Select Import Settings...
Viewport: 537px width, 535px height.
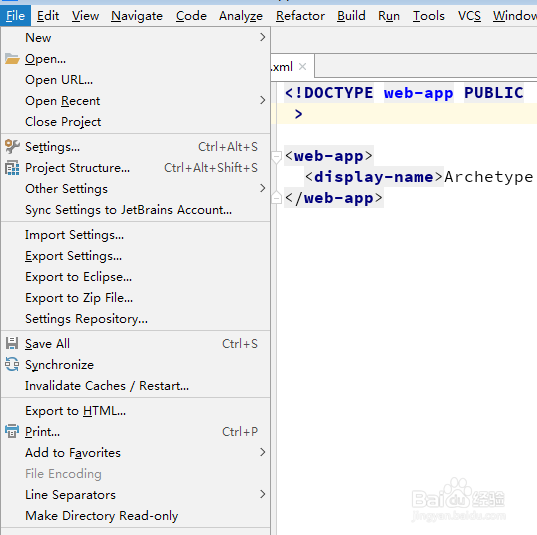coord(136,235)
